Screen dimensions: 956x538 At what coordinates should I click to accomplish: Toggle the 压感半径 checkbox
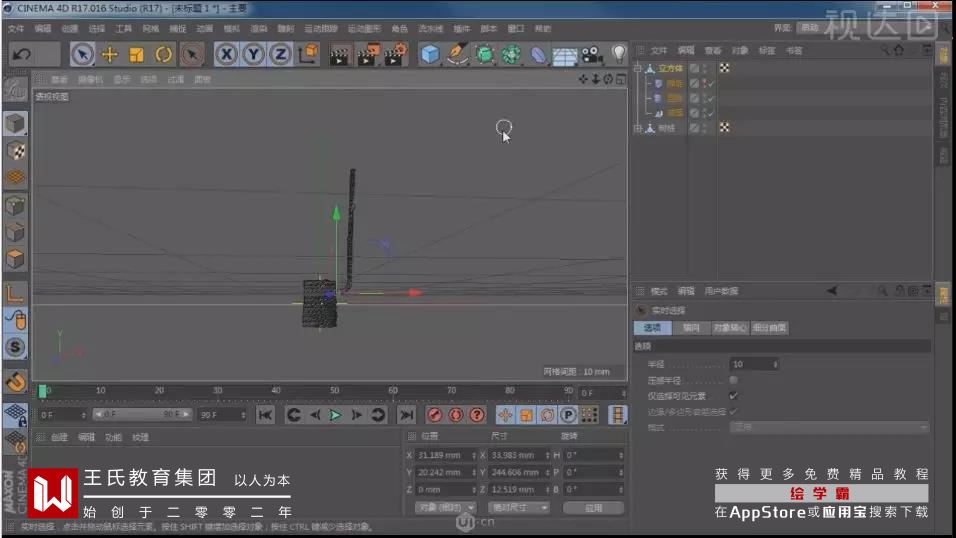click(x=733, y=380)
